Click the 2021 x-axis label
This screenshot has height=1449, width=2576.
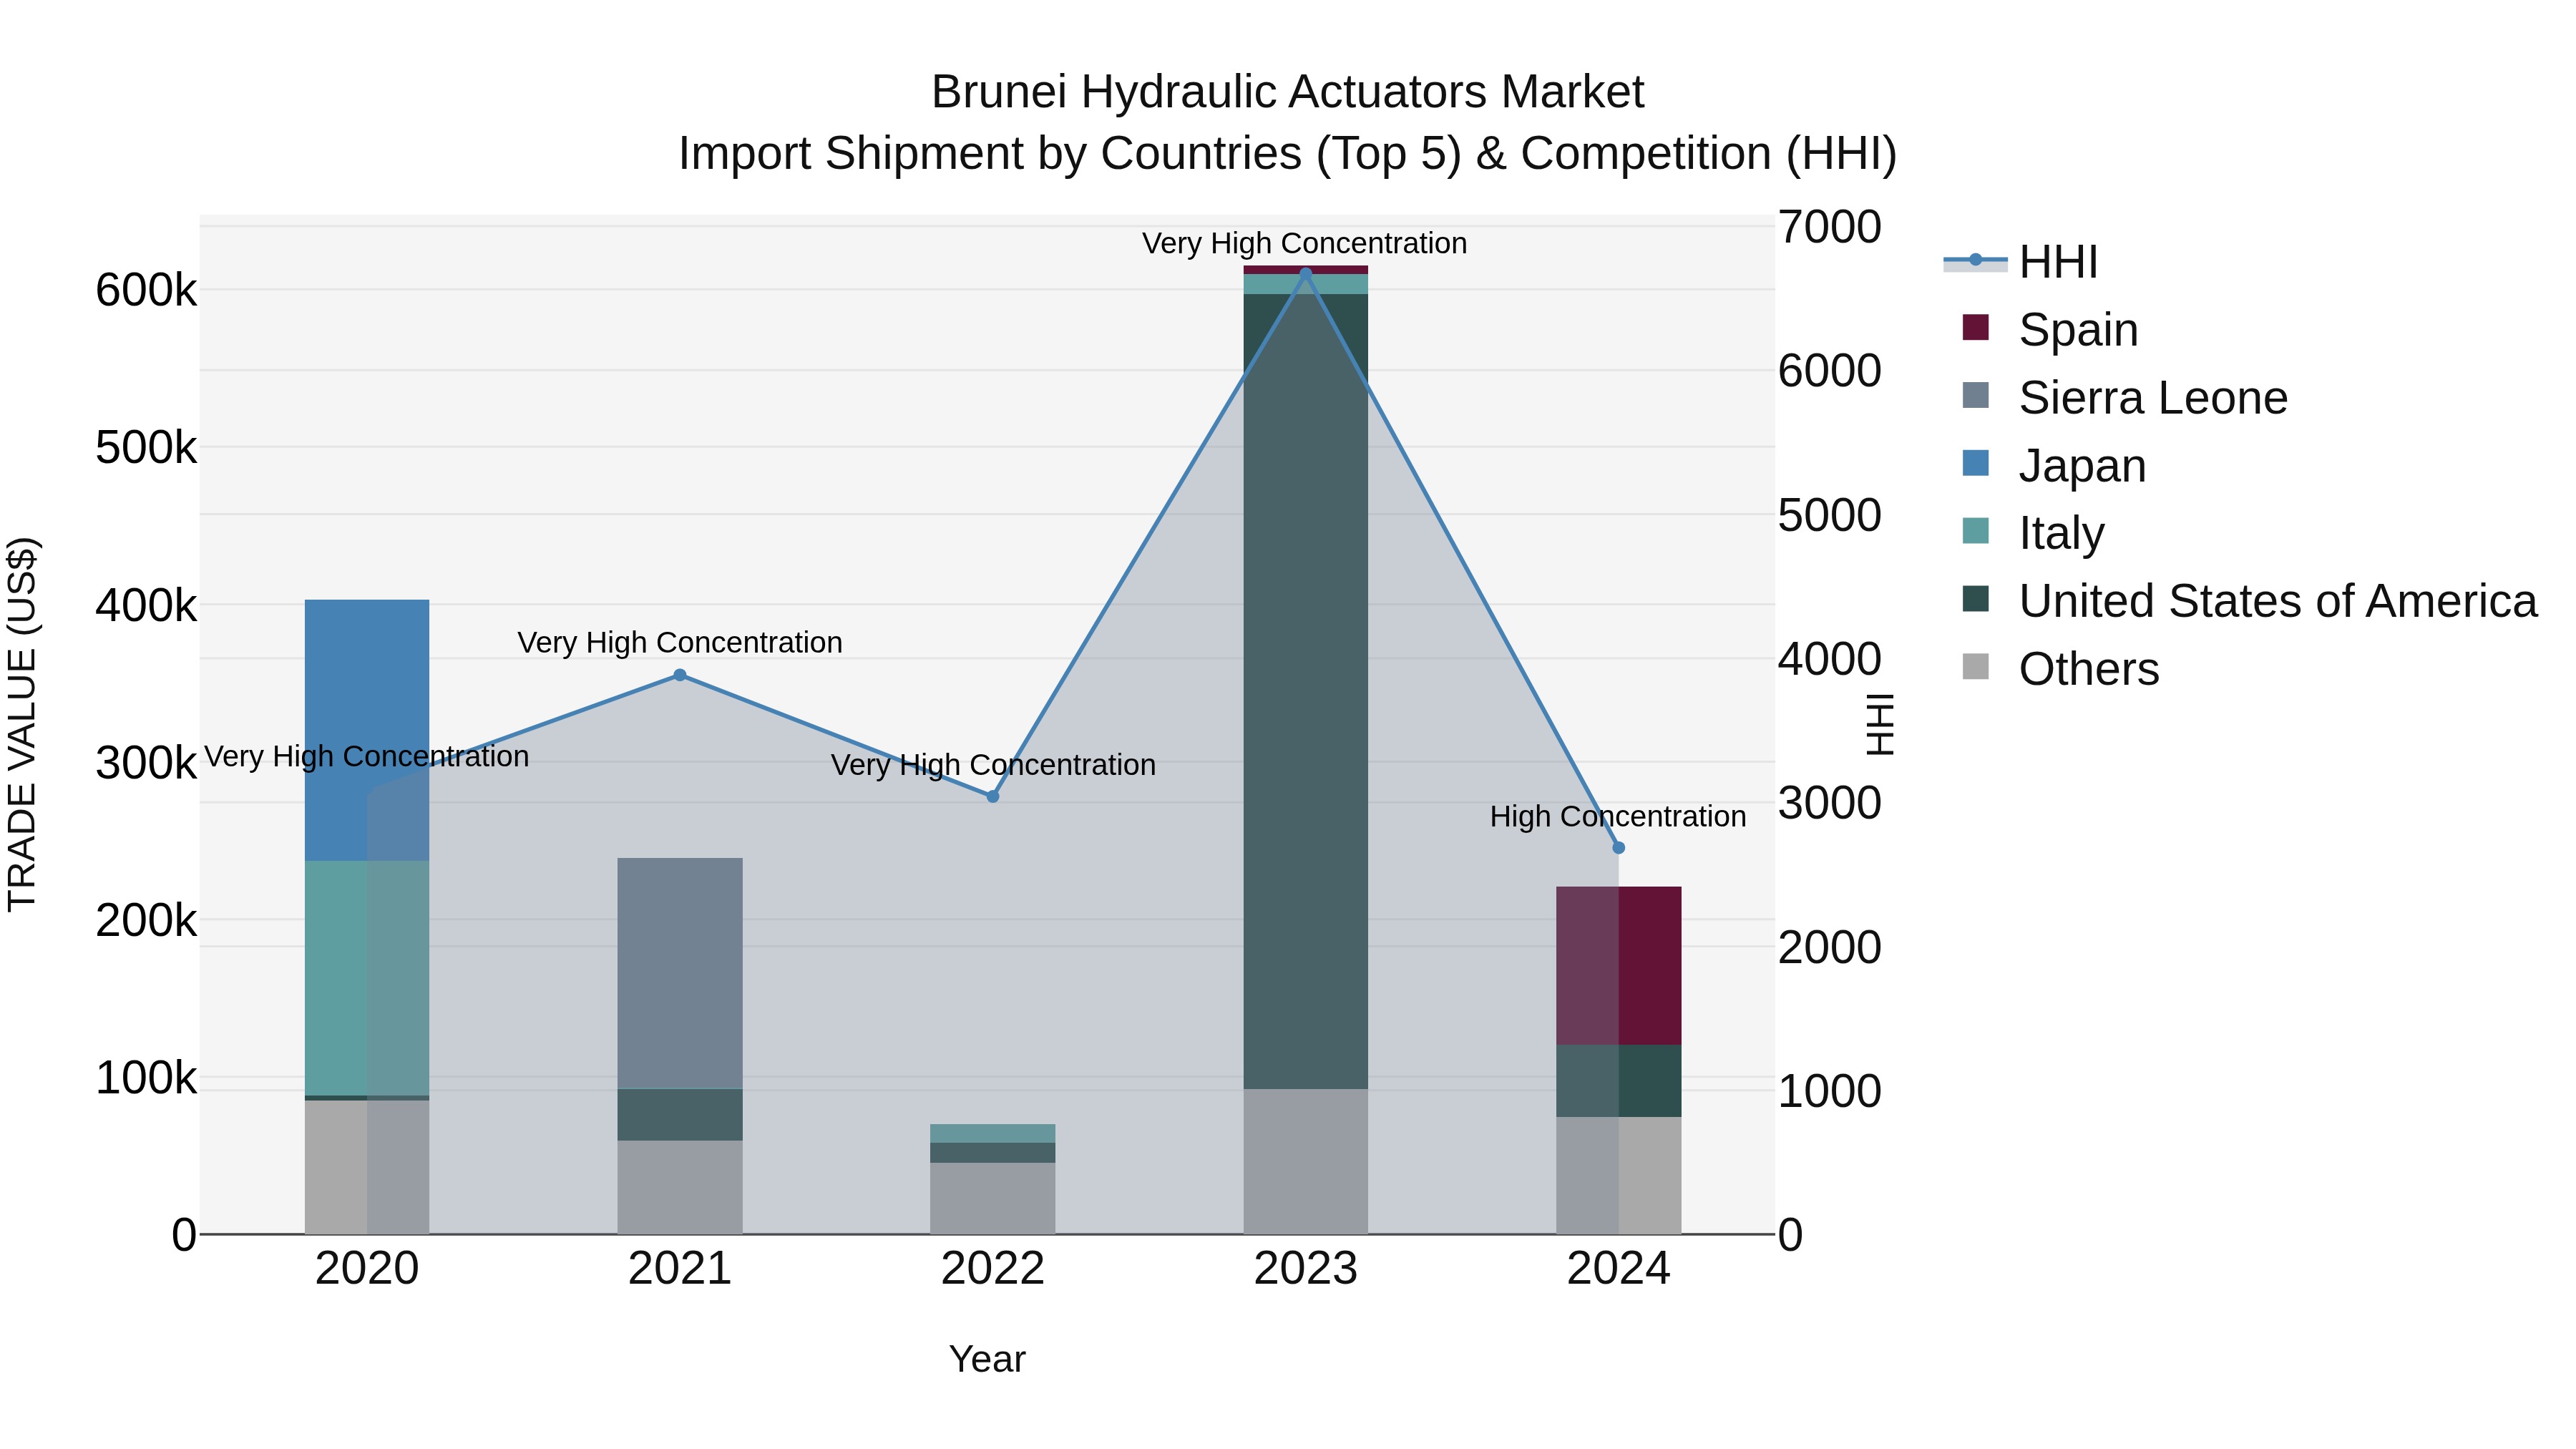(x=680, y=1269)
